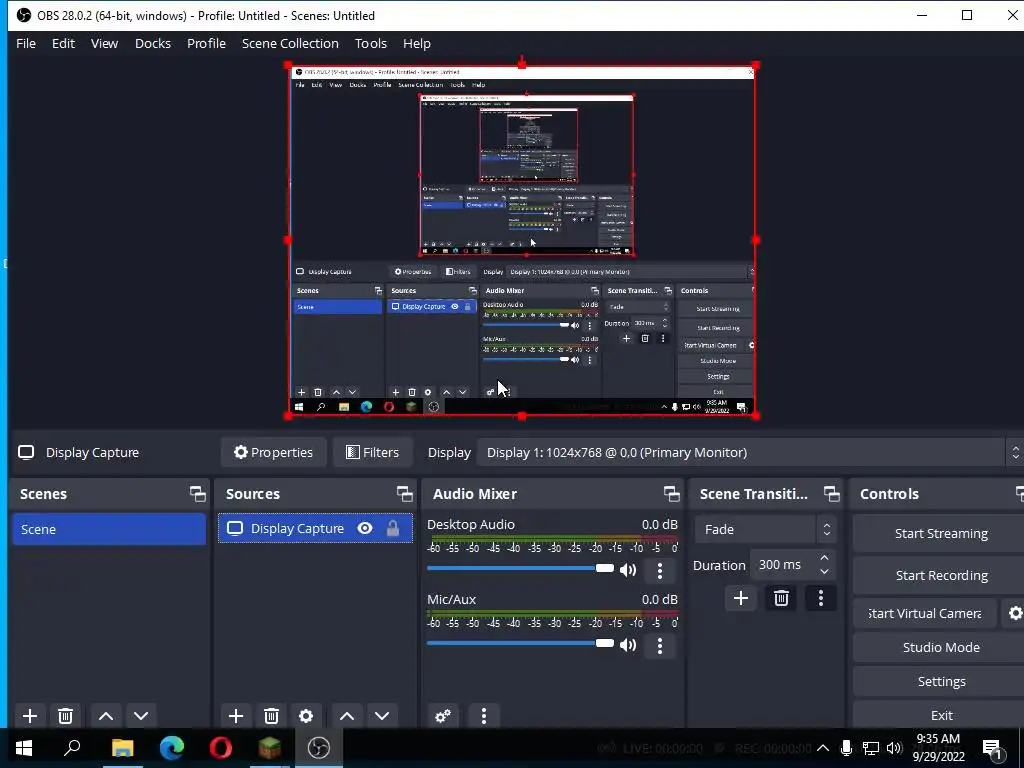Click the Duration 300 ms field

782,565
